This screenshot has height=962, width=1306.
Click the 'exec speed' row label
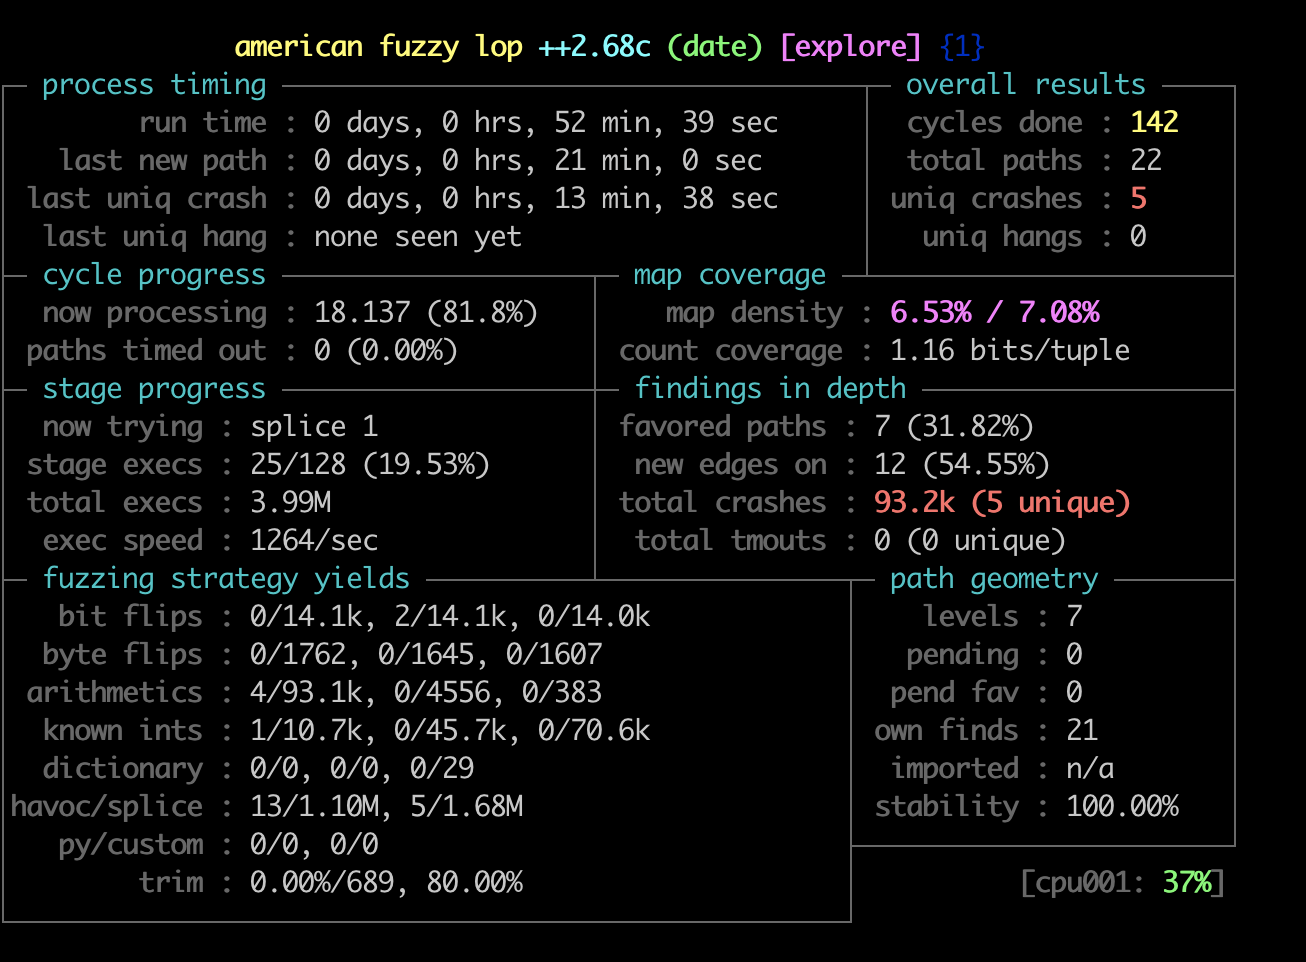click(122, 541)
